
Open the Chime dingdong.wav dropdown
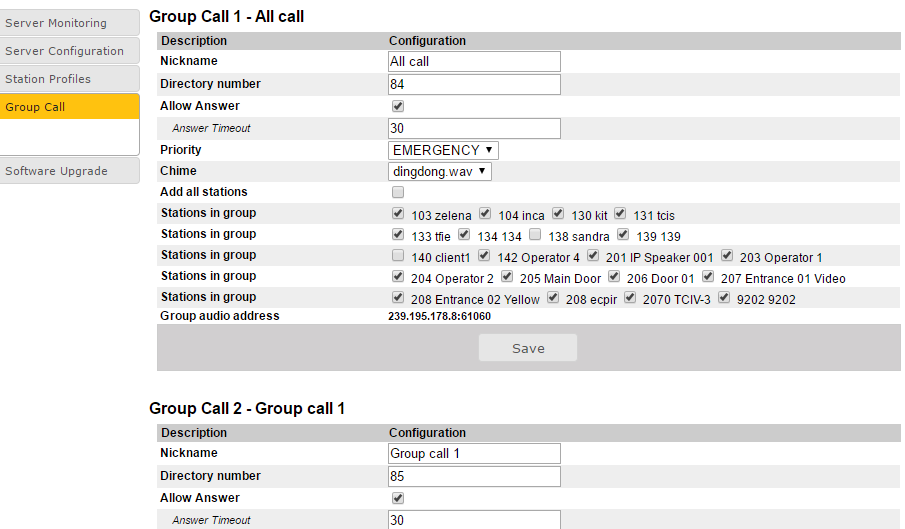click(x=440, y=171)
